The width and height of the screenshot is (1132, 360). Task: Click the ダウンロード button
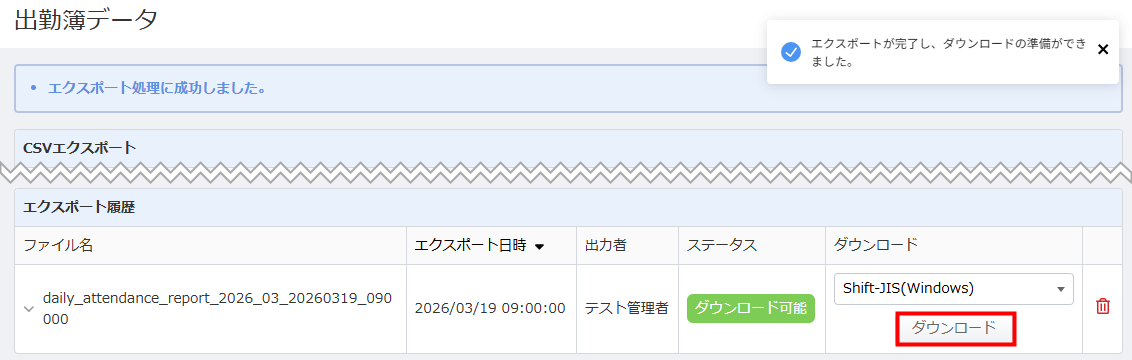tap(954, 328)
